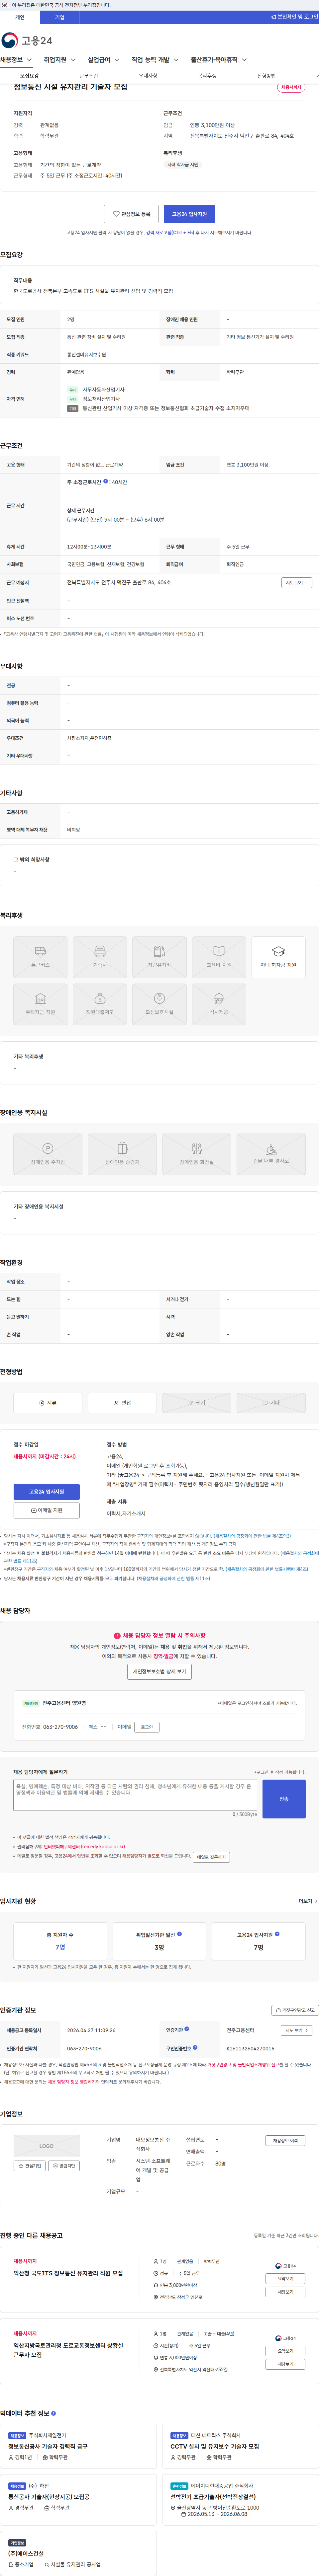
Task: Click the 통근버스 welfare icon
Action: tap(40, 957)
